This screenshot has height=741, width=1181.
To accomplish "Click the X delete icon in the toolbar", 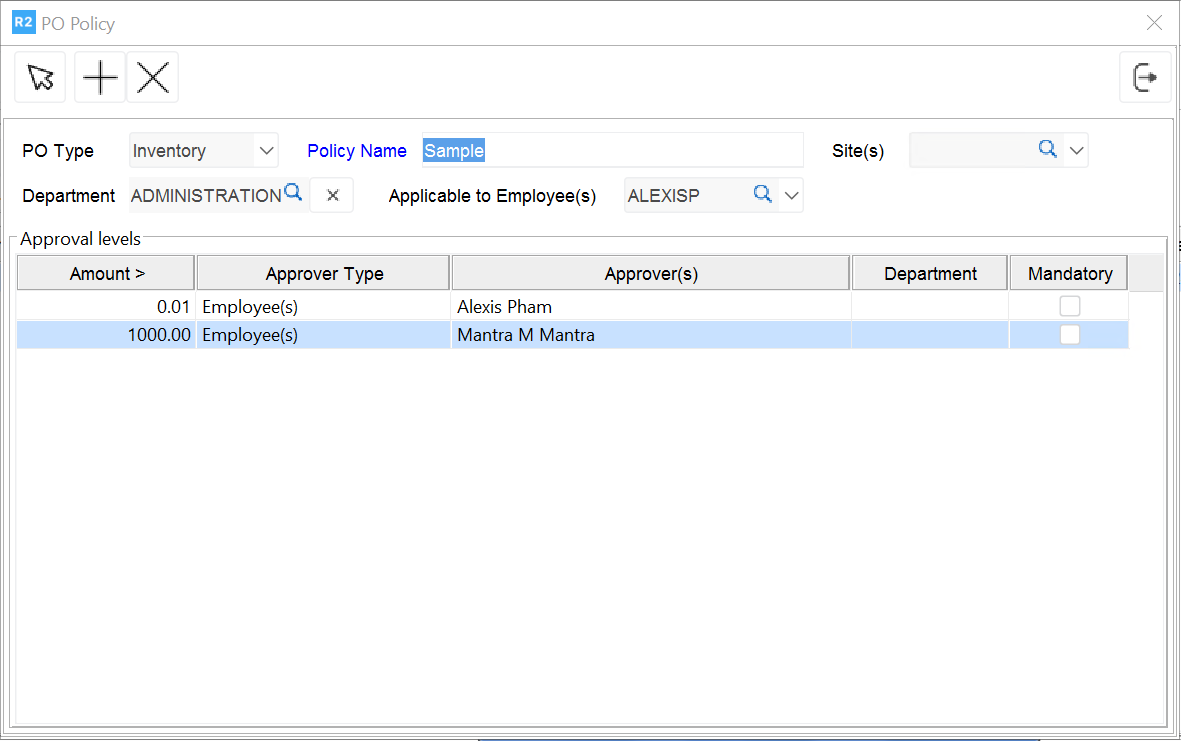I will coord(152,78).
